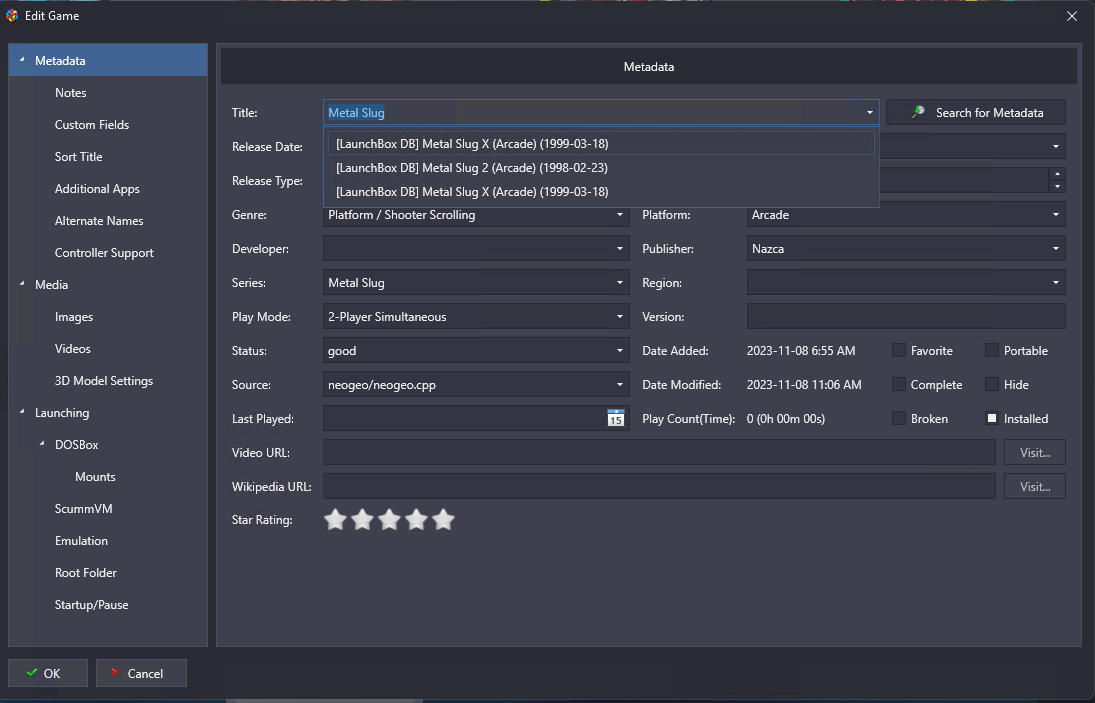Set rating with the first star
This screenshot has height=703, width=1095.
coord(335,519)
